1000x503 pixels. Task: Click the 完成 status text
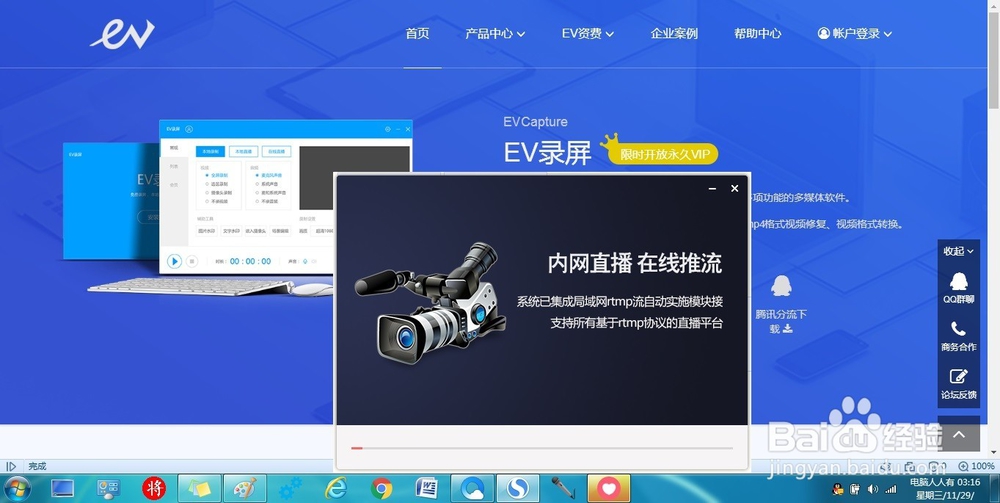point(37,467)
